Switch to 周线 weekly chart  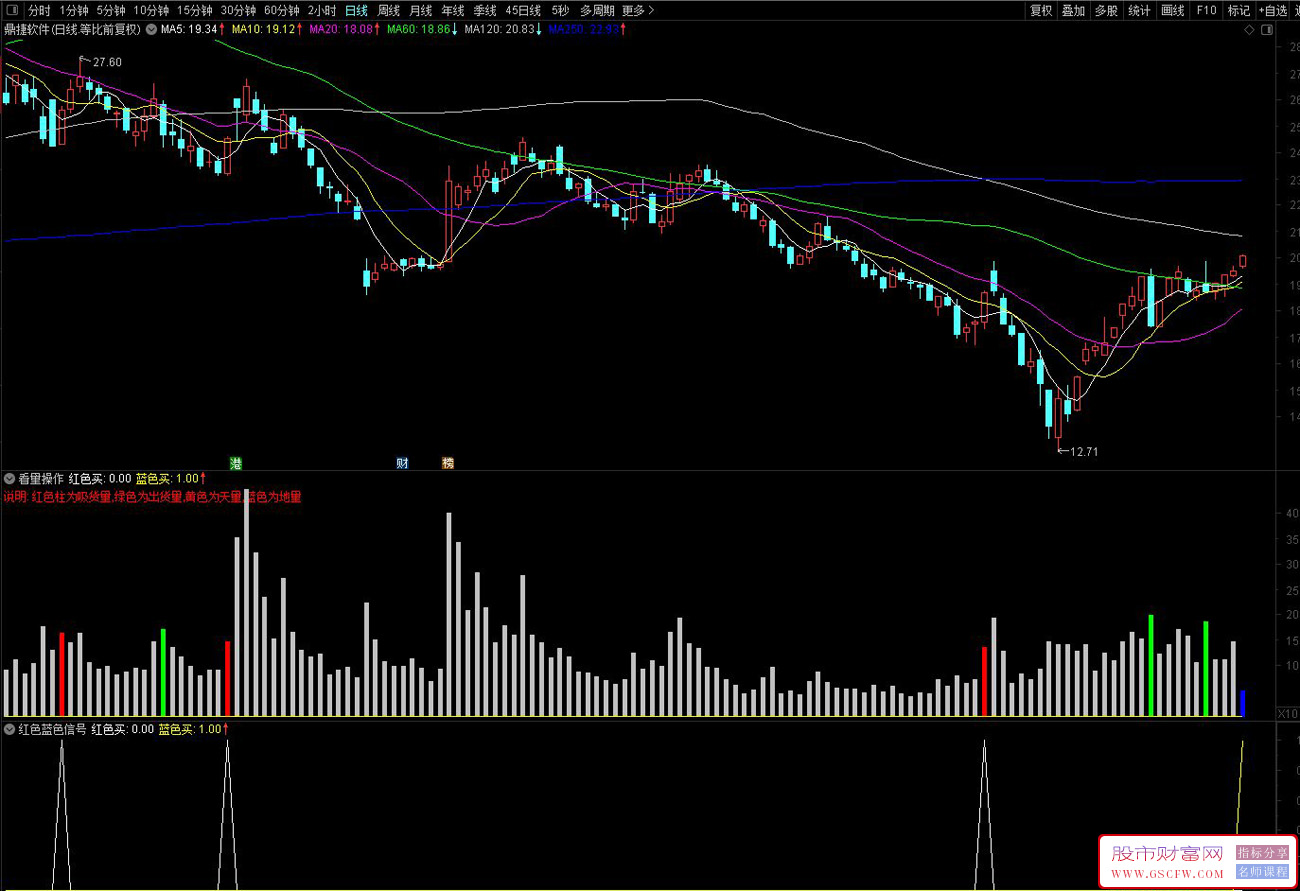[388, 10]
